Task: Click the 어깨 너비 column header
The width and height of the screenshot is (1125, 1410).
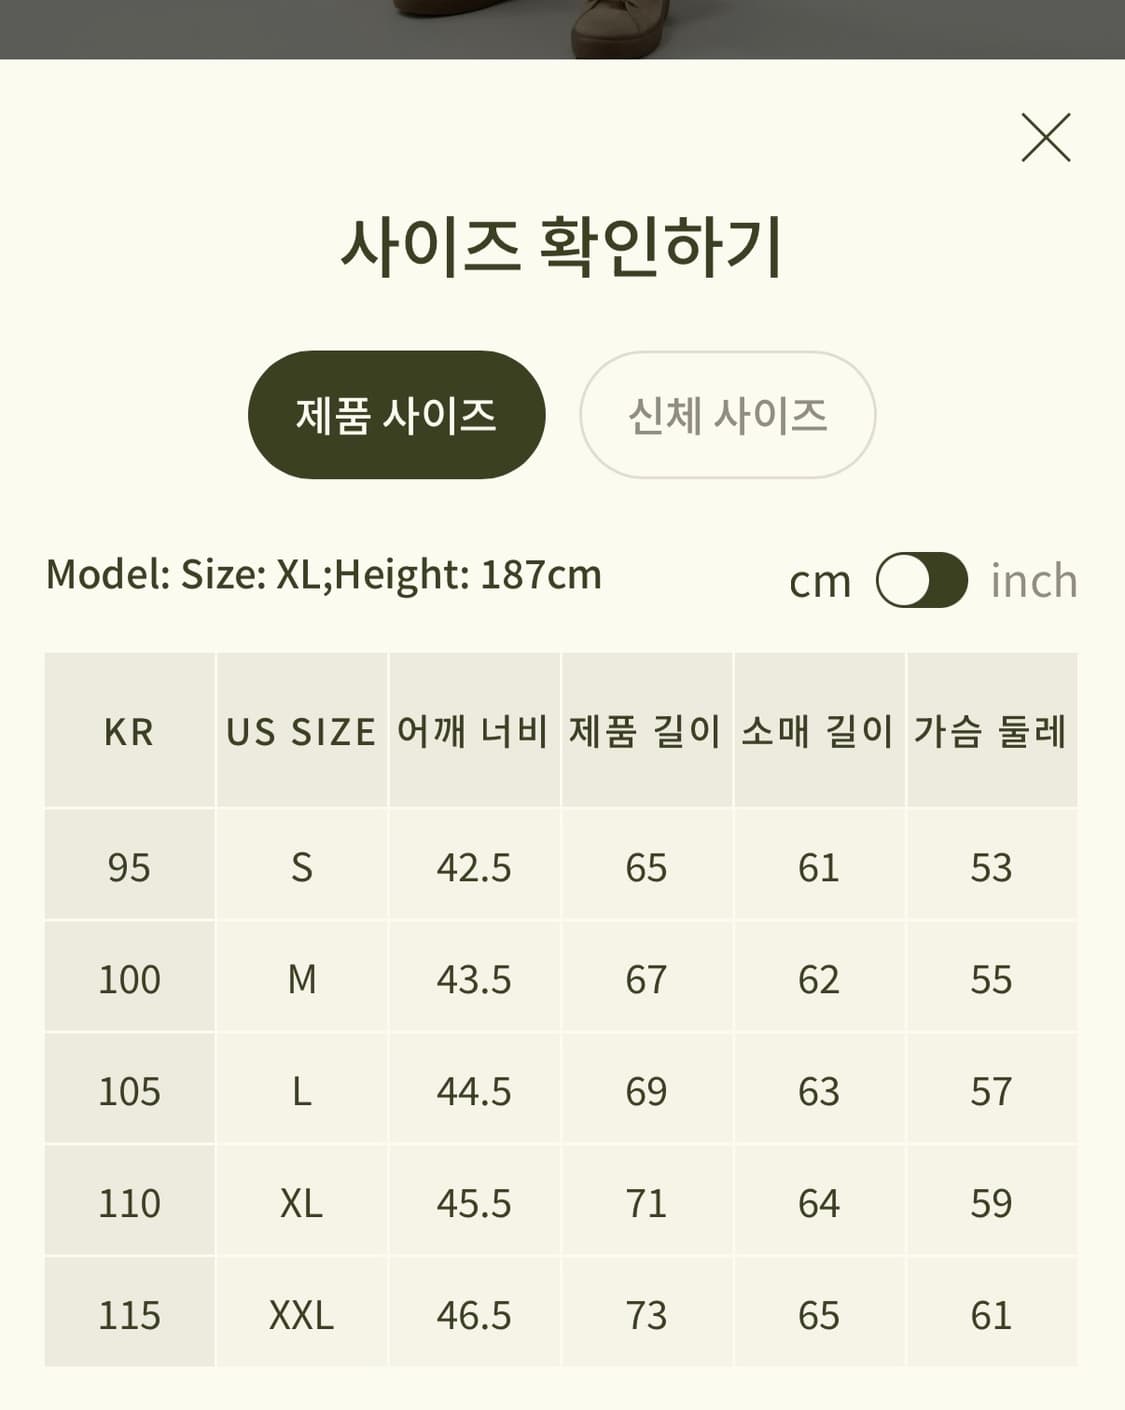Action: (475, 731)
